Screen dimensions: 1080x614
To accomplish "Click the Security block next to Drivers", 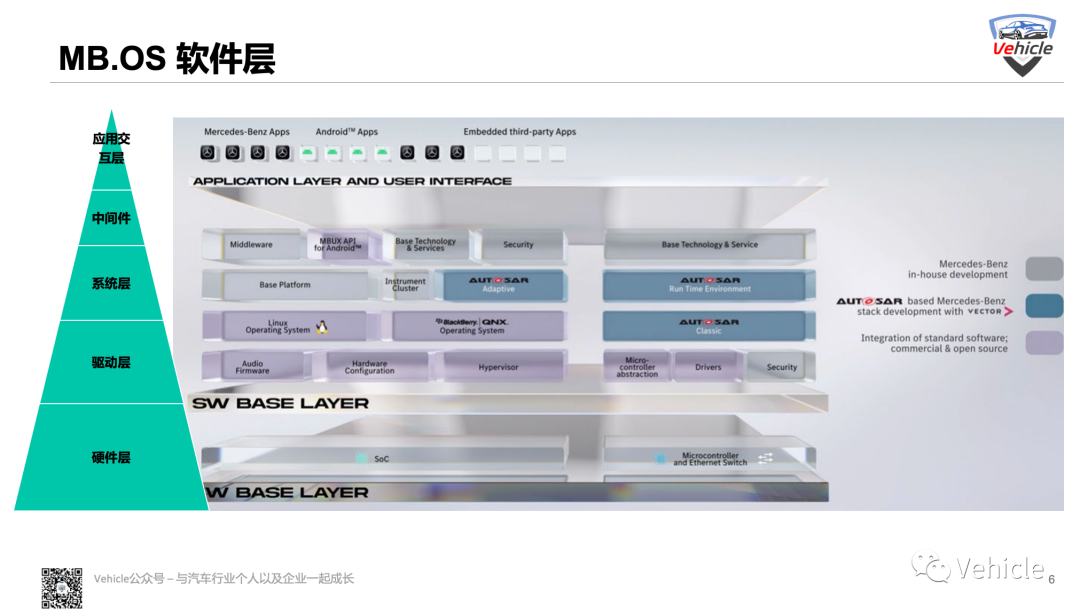I will (782, 367).
